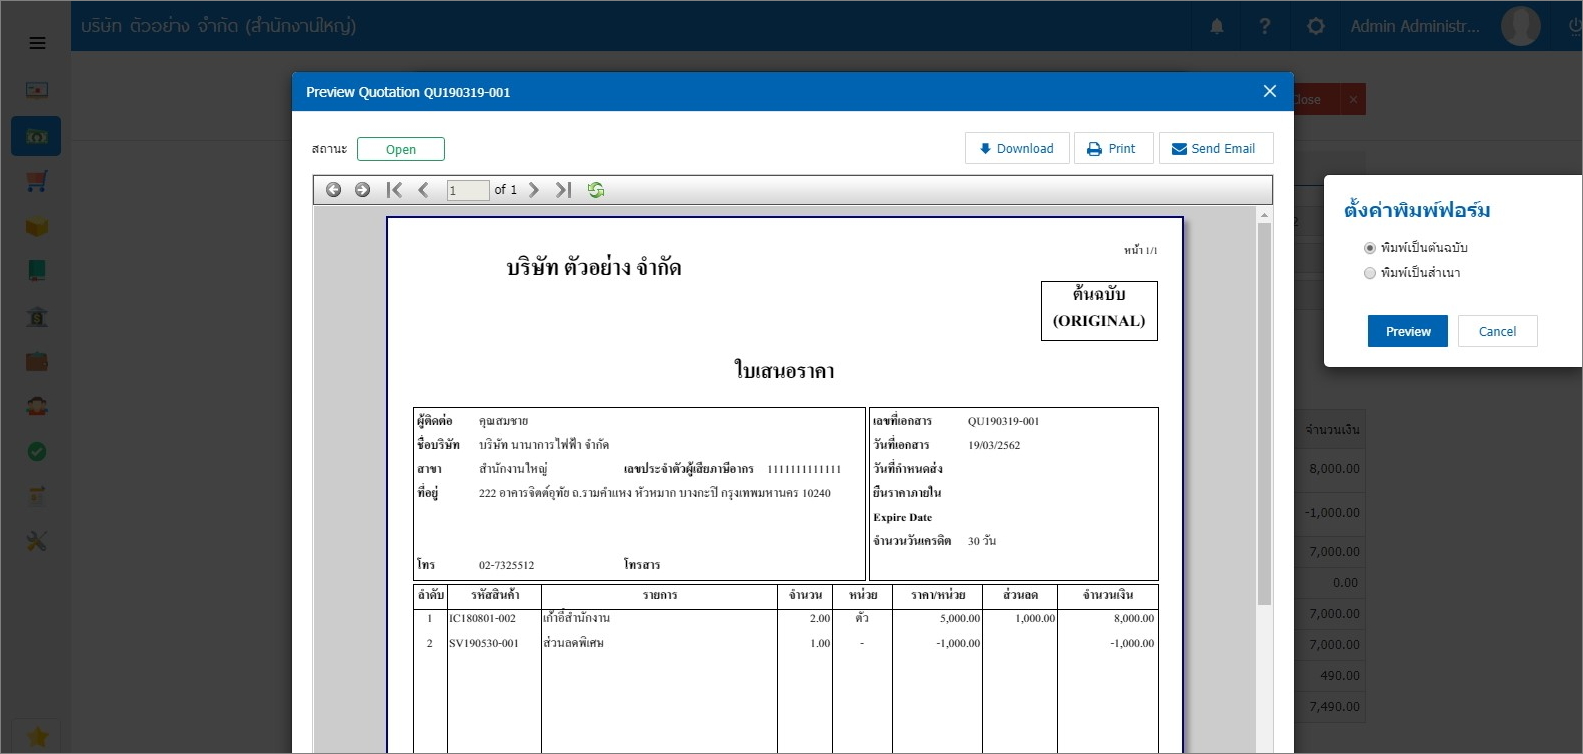
Task: Open the notification bell in header
Action: tap(1217, 26)
